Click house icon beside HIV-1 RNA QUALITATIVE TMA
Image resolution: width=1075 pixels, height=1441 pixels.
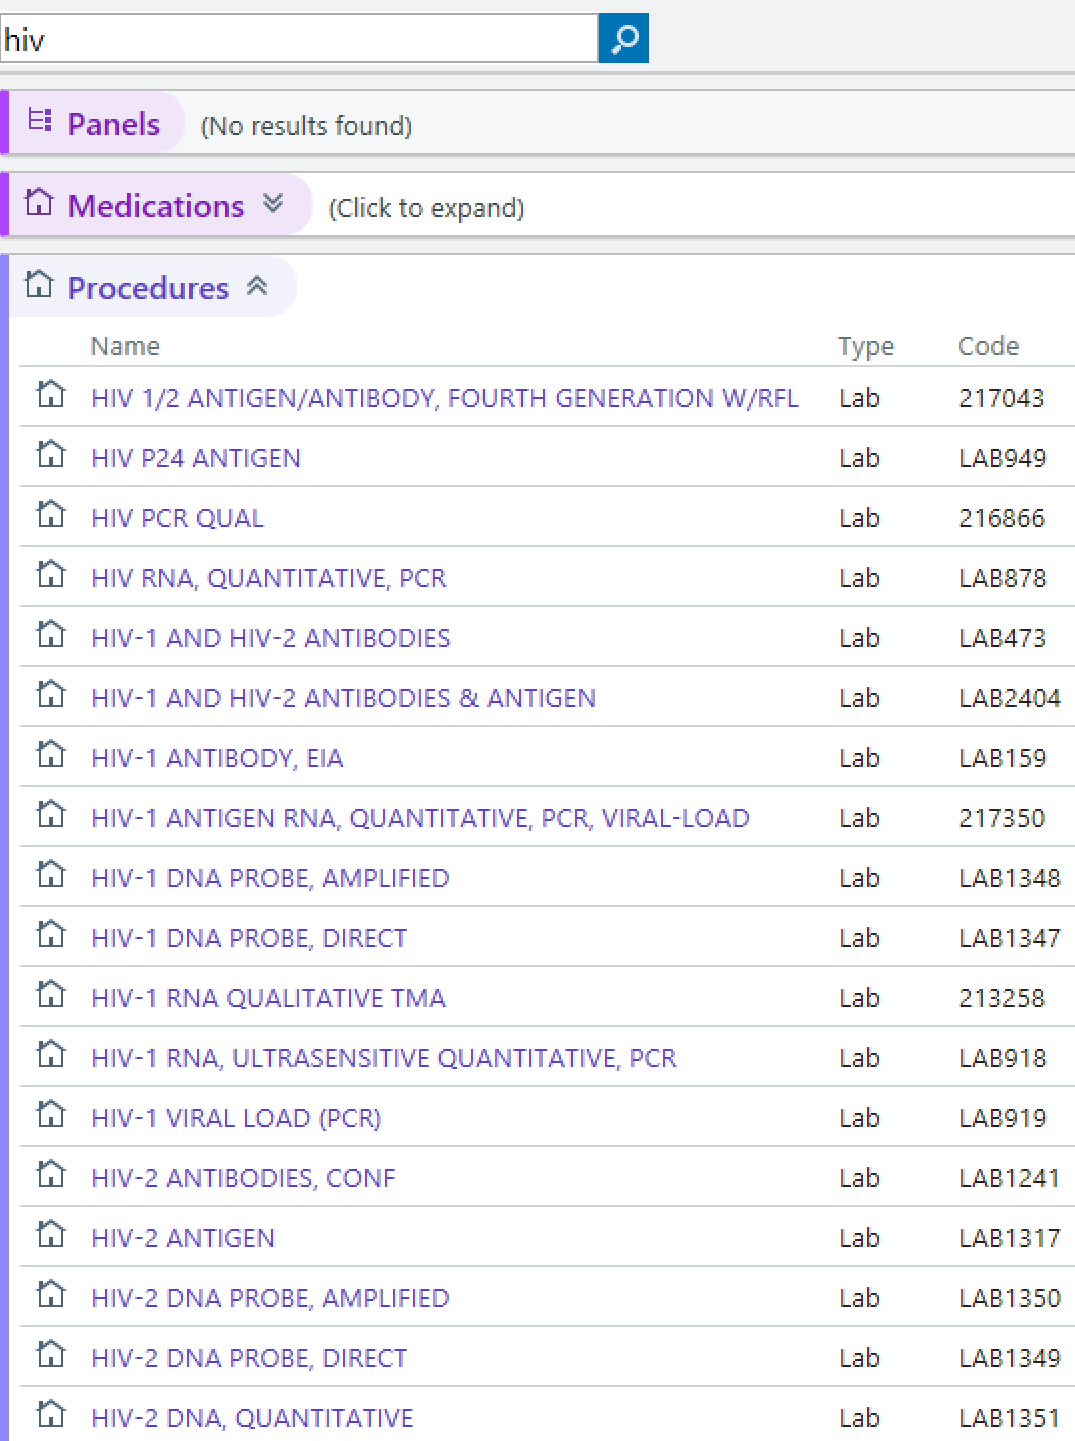click(x=51, y=995)
